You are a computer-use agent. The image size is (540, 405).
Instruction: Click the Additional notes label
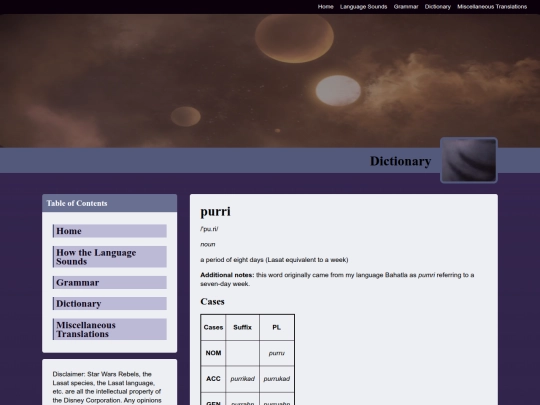click(x=227, y=275)
